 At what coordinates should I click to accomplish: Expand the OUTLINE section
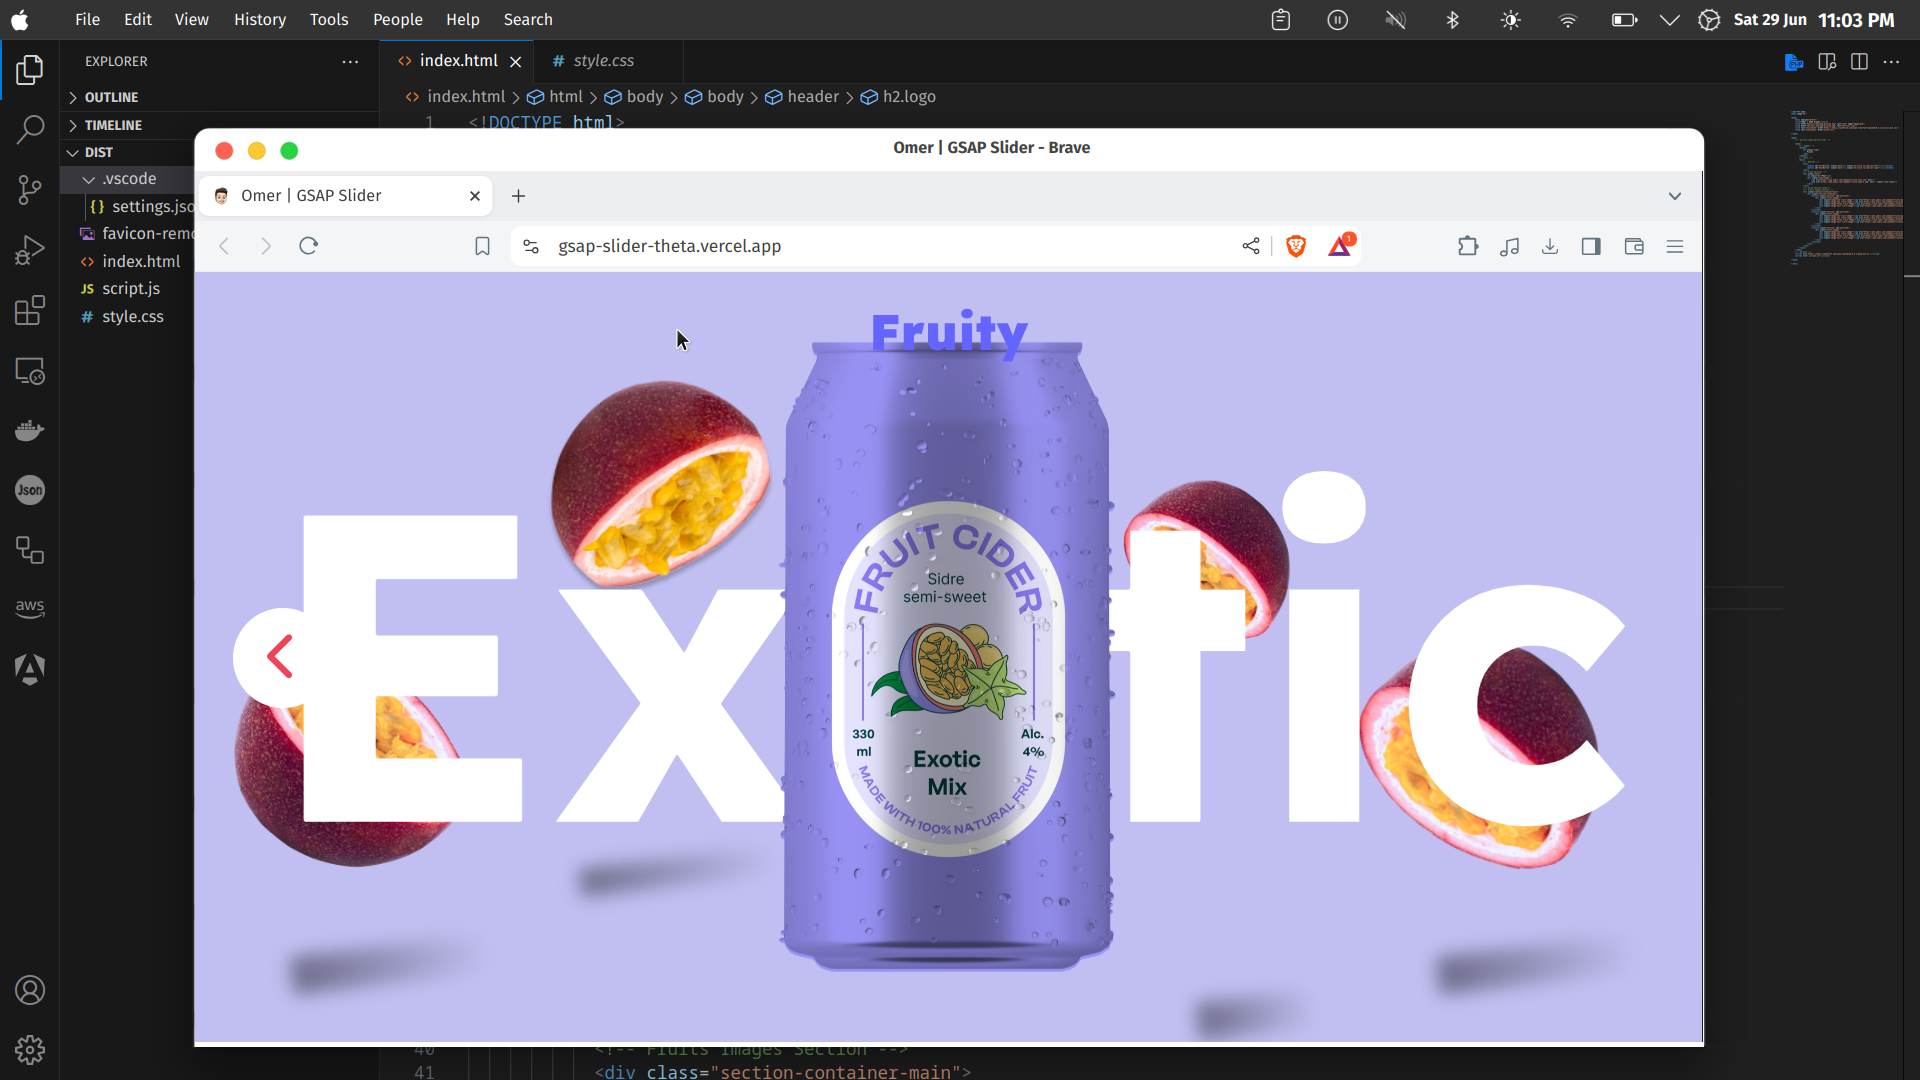[111, 97]
